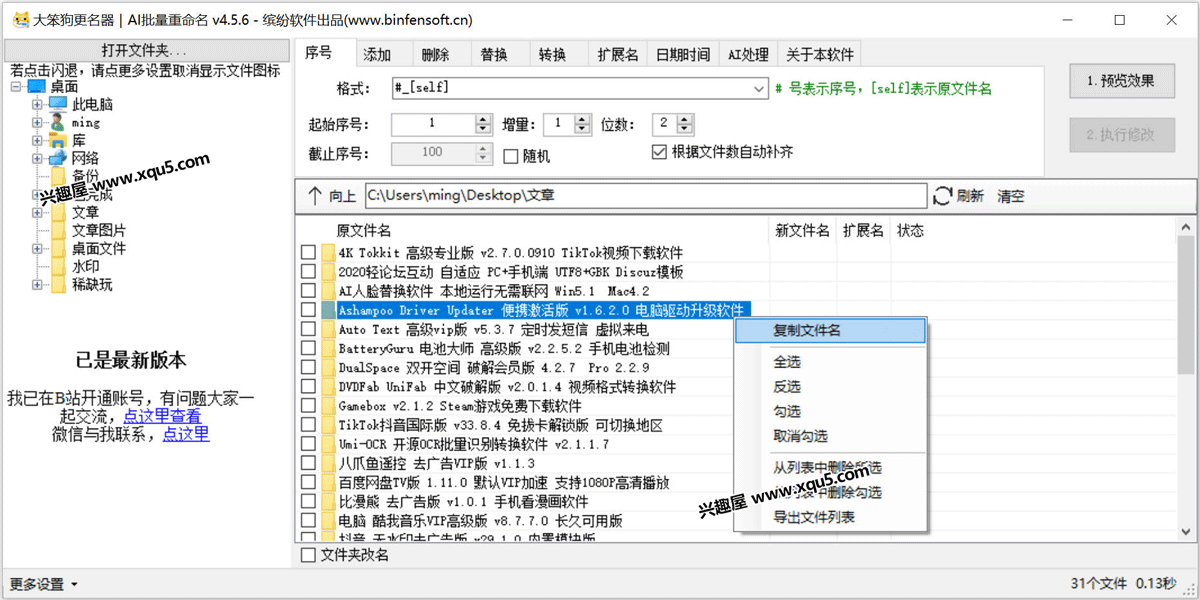Collapse the 桌面 tree node

tap(17, 87)
